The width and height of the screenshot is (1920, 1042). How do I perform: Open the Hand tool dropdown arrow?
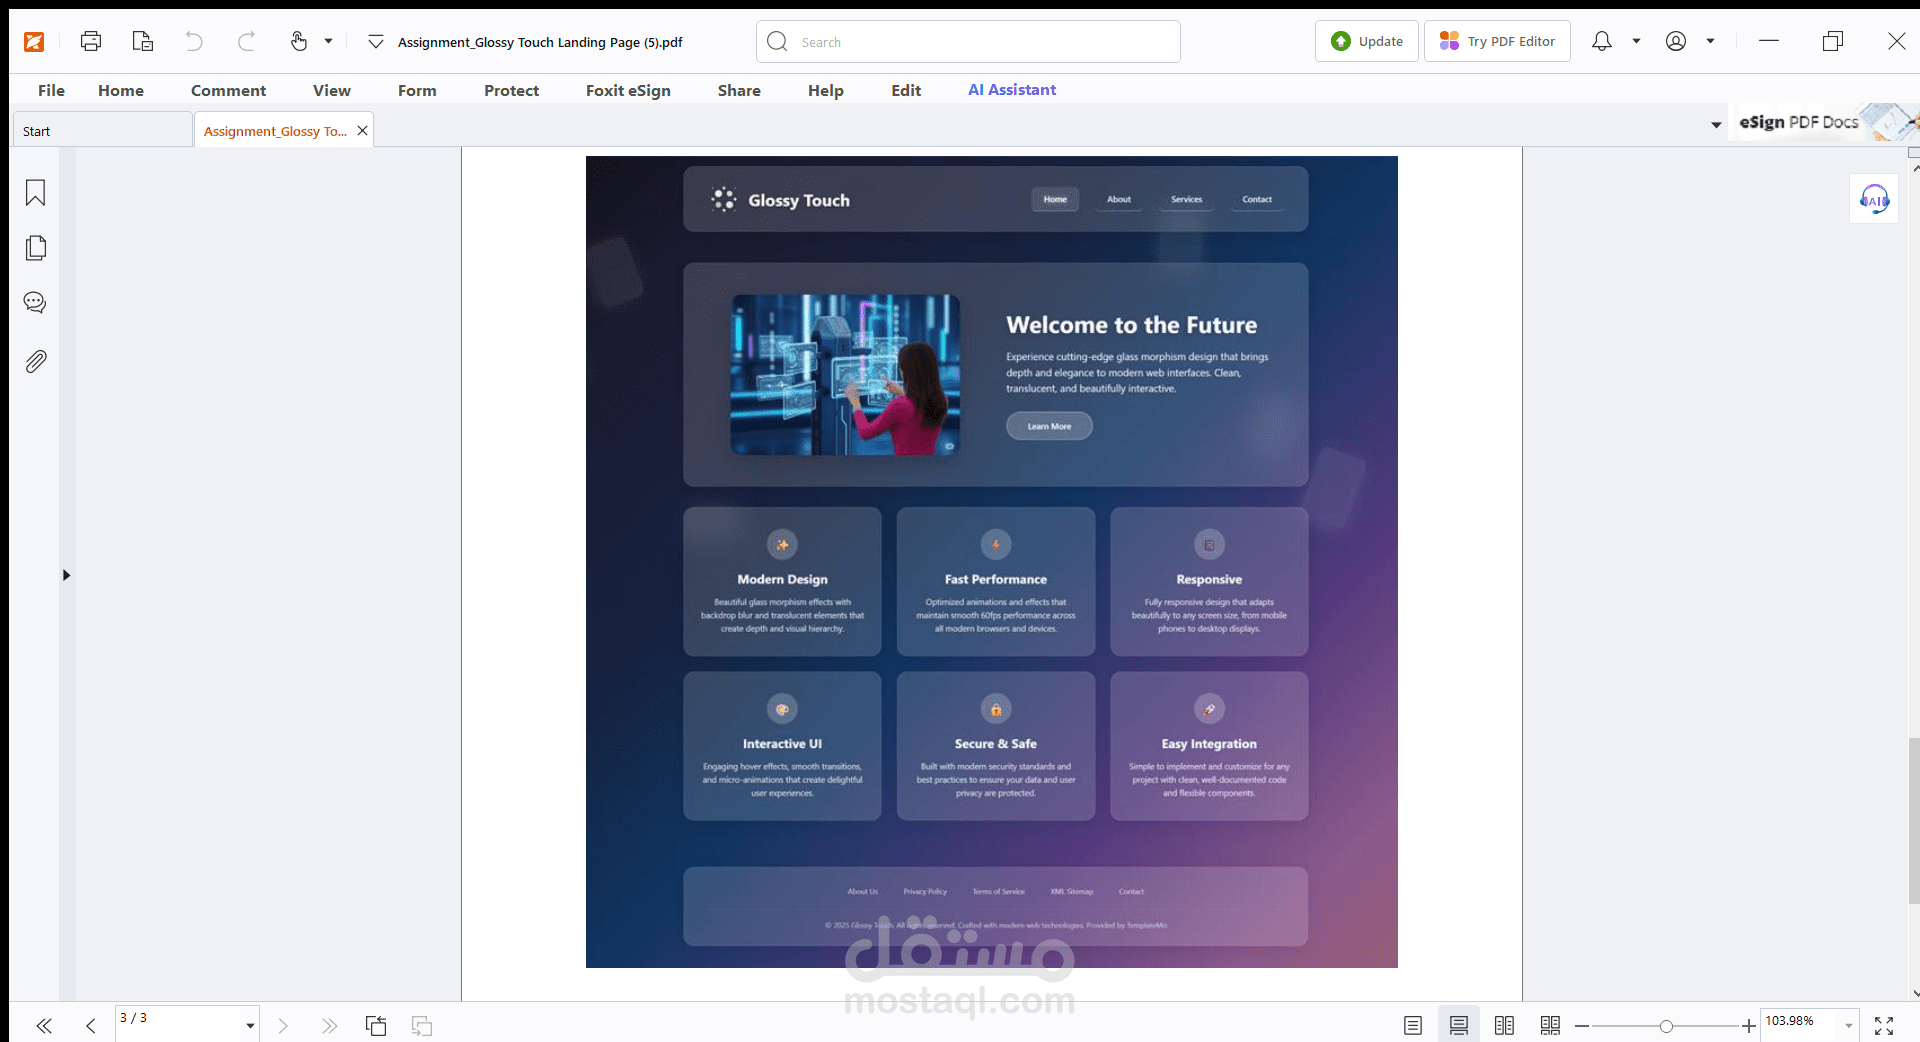pos(328,41)
